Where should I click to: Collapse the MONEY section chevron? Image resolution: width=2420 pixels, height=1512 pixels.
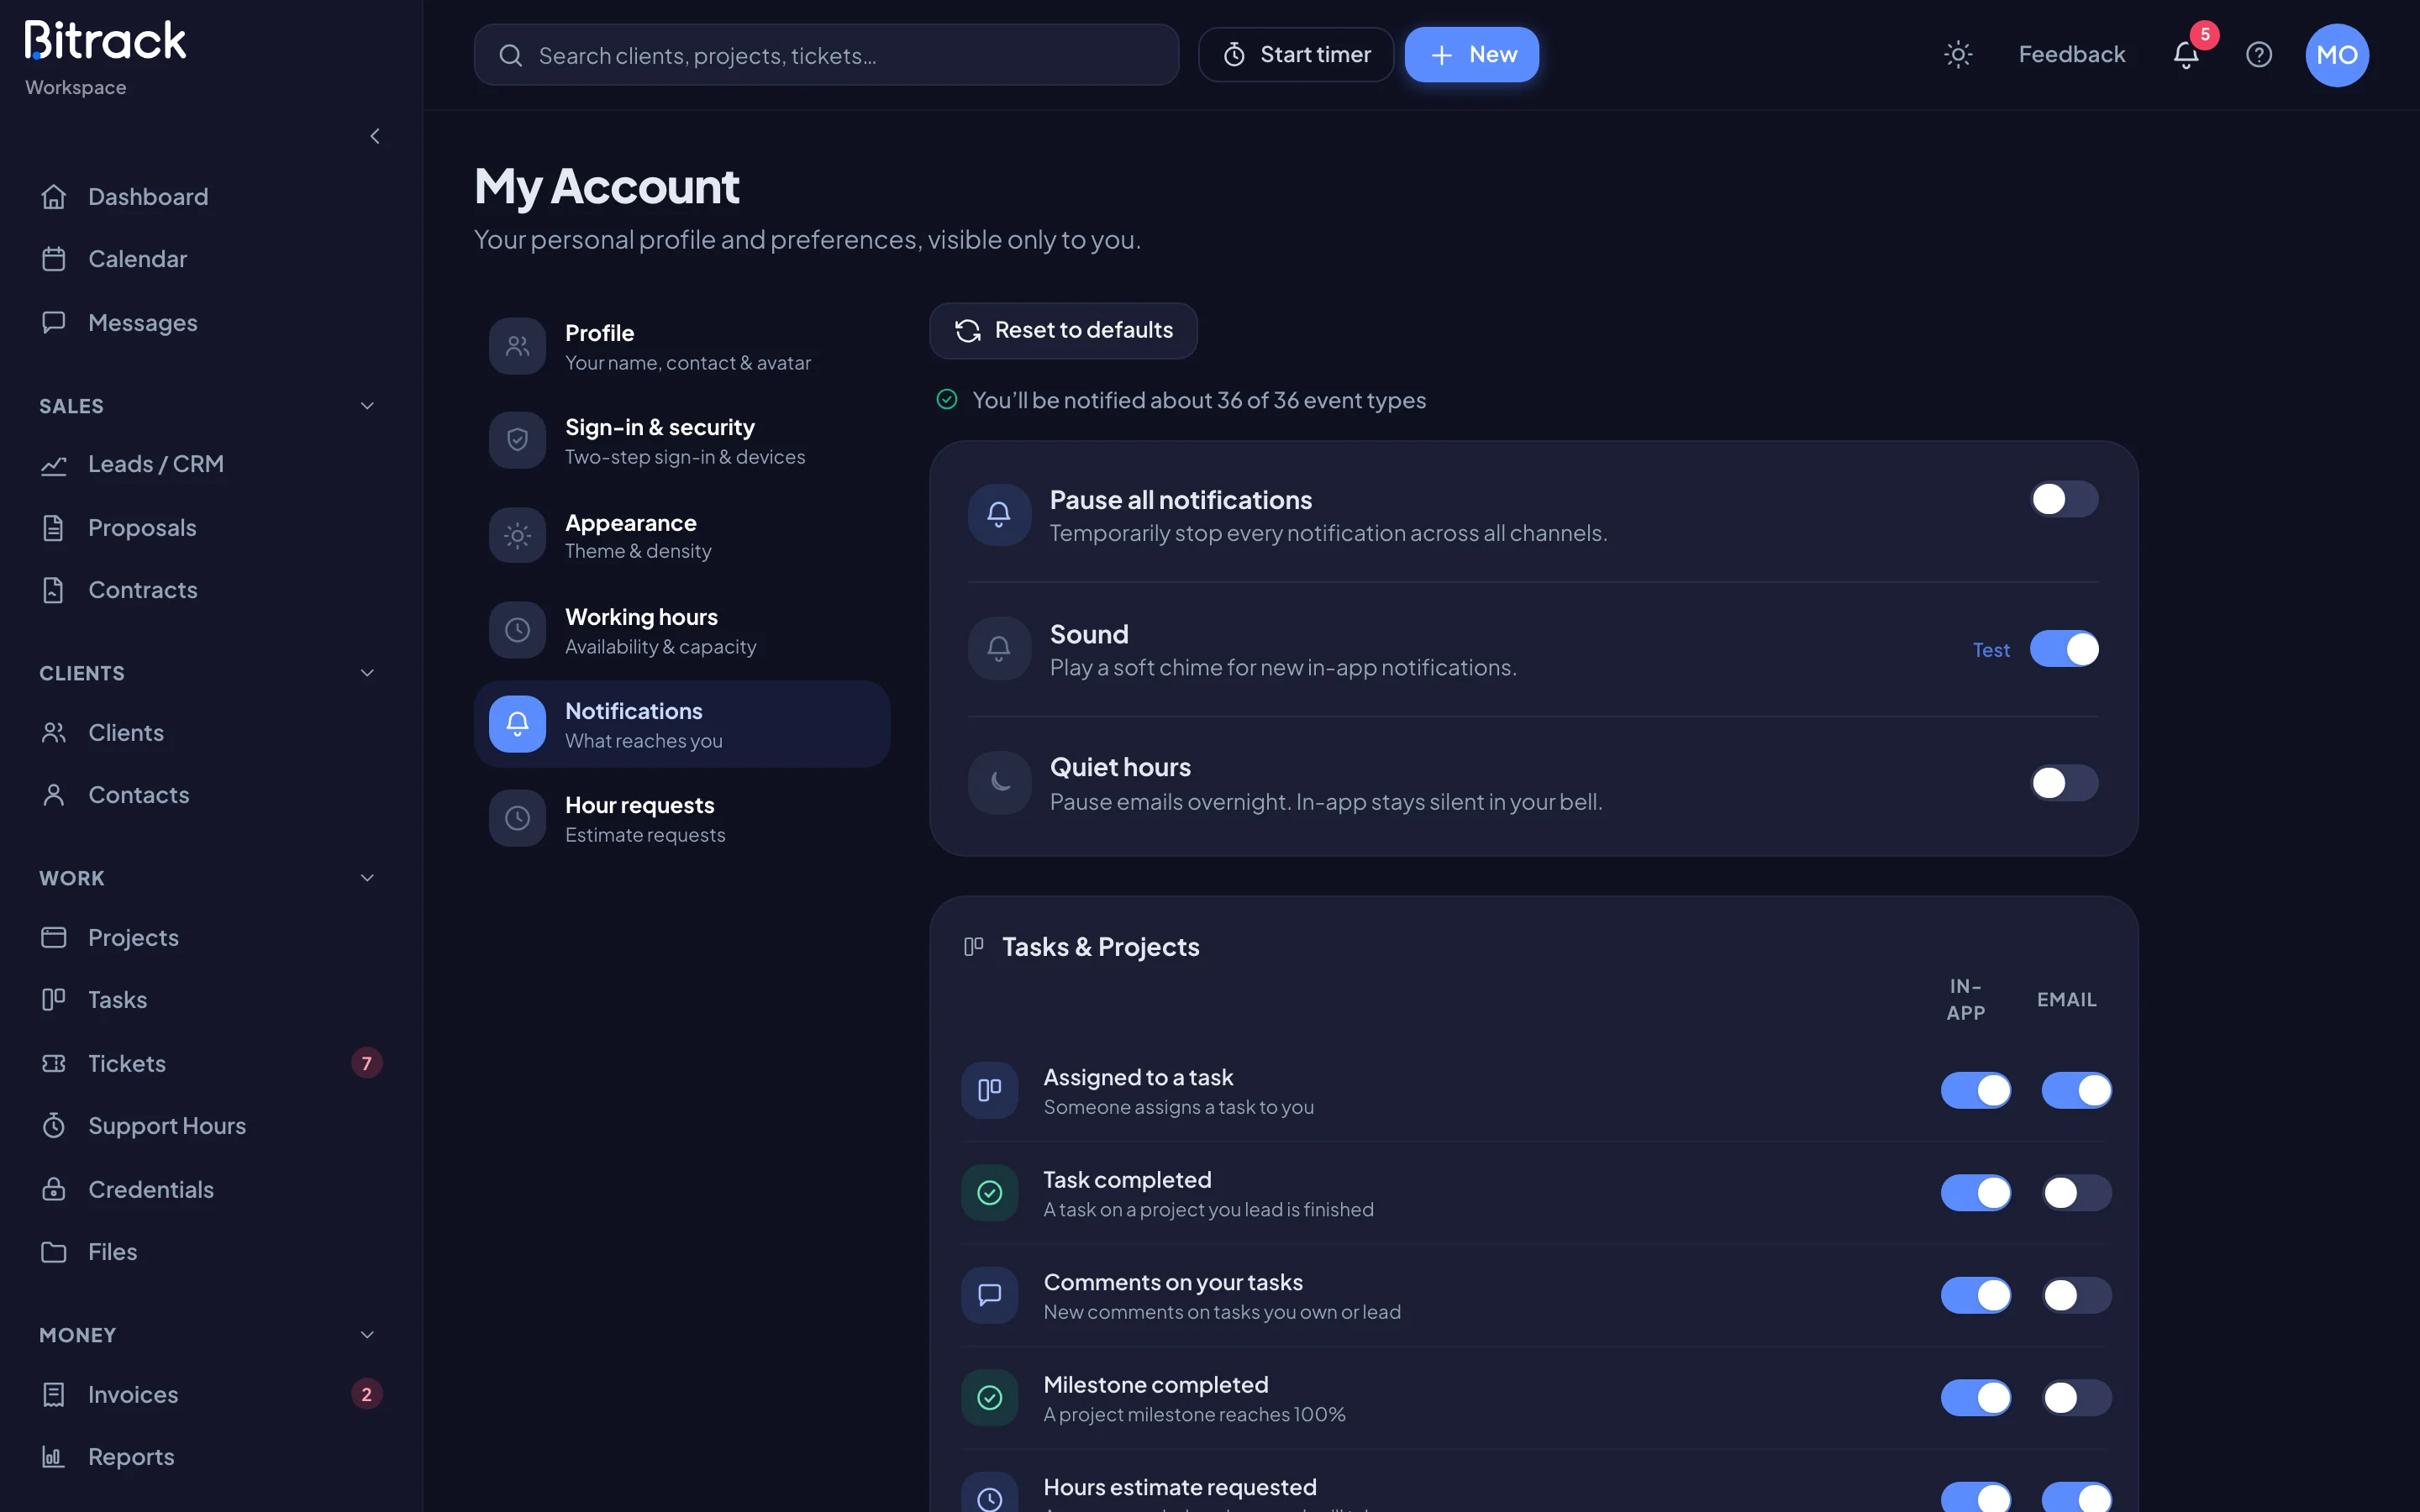[367, 1335]
